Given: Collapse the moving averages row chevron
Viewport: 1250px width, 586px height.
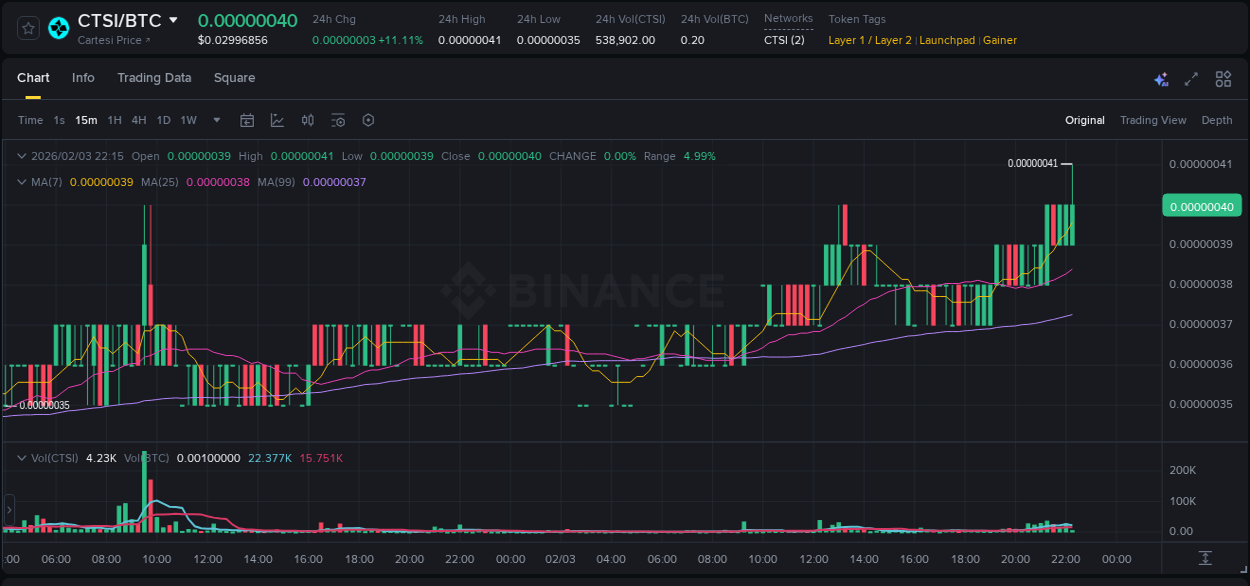Looking at the screenshot, I should pos(20,181).
